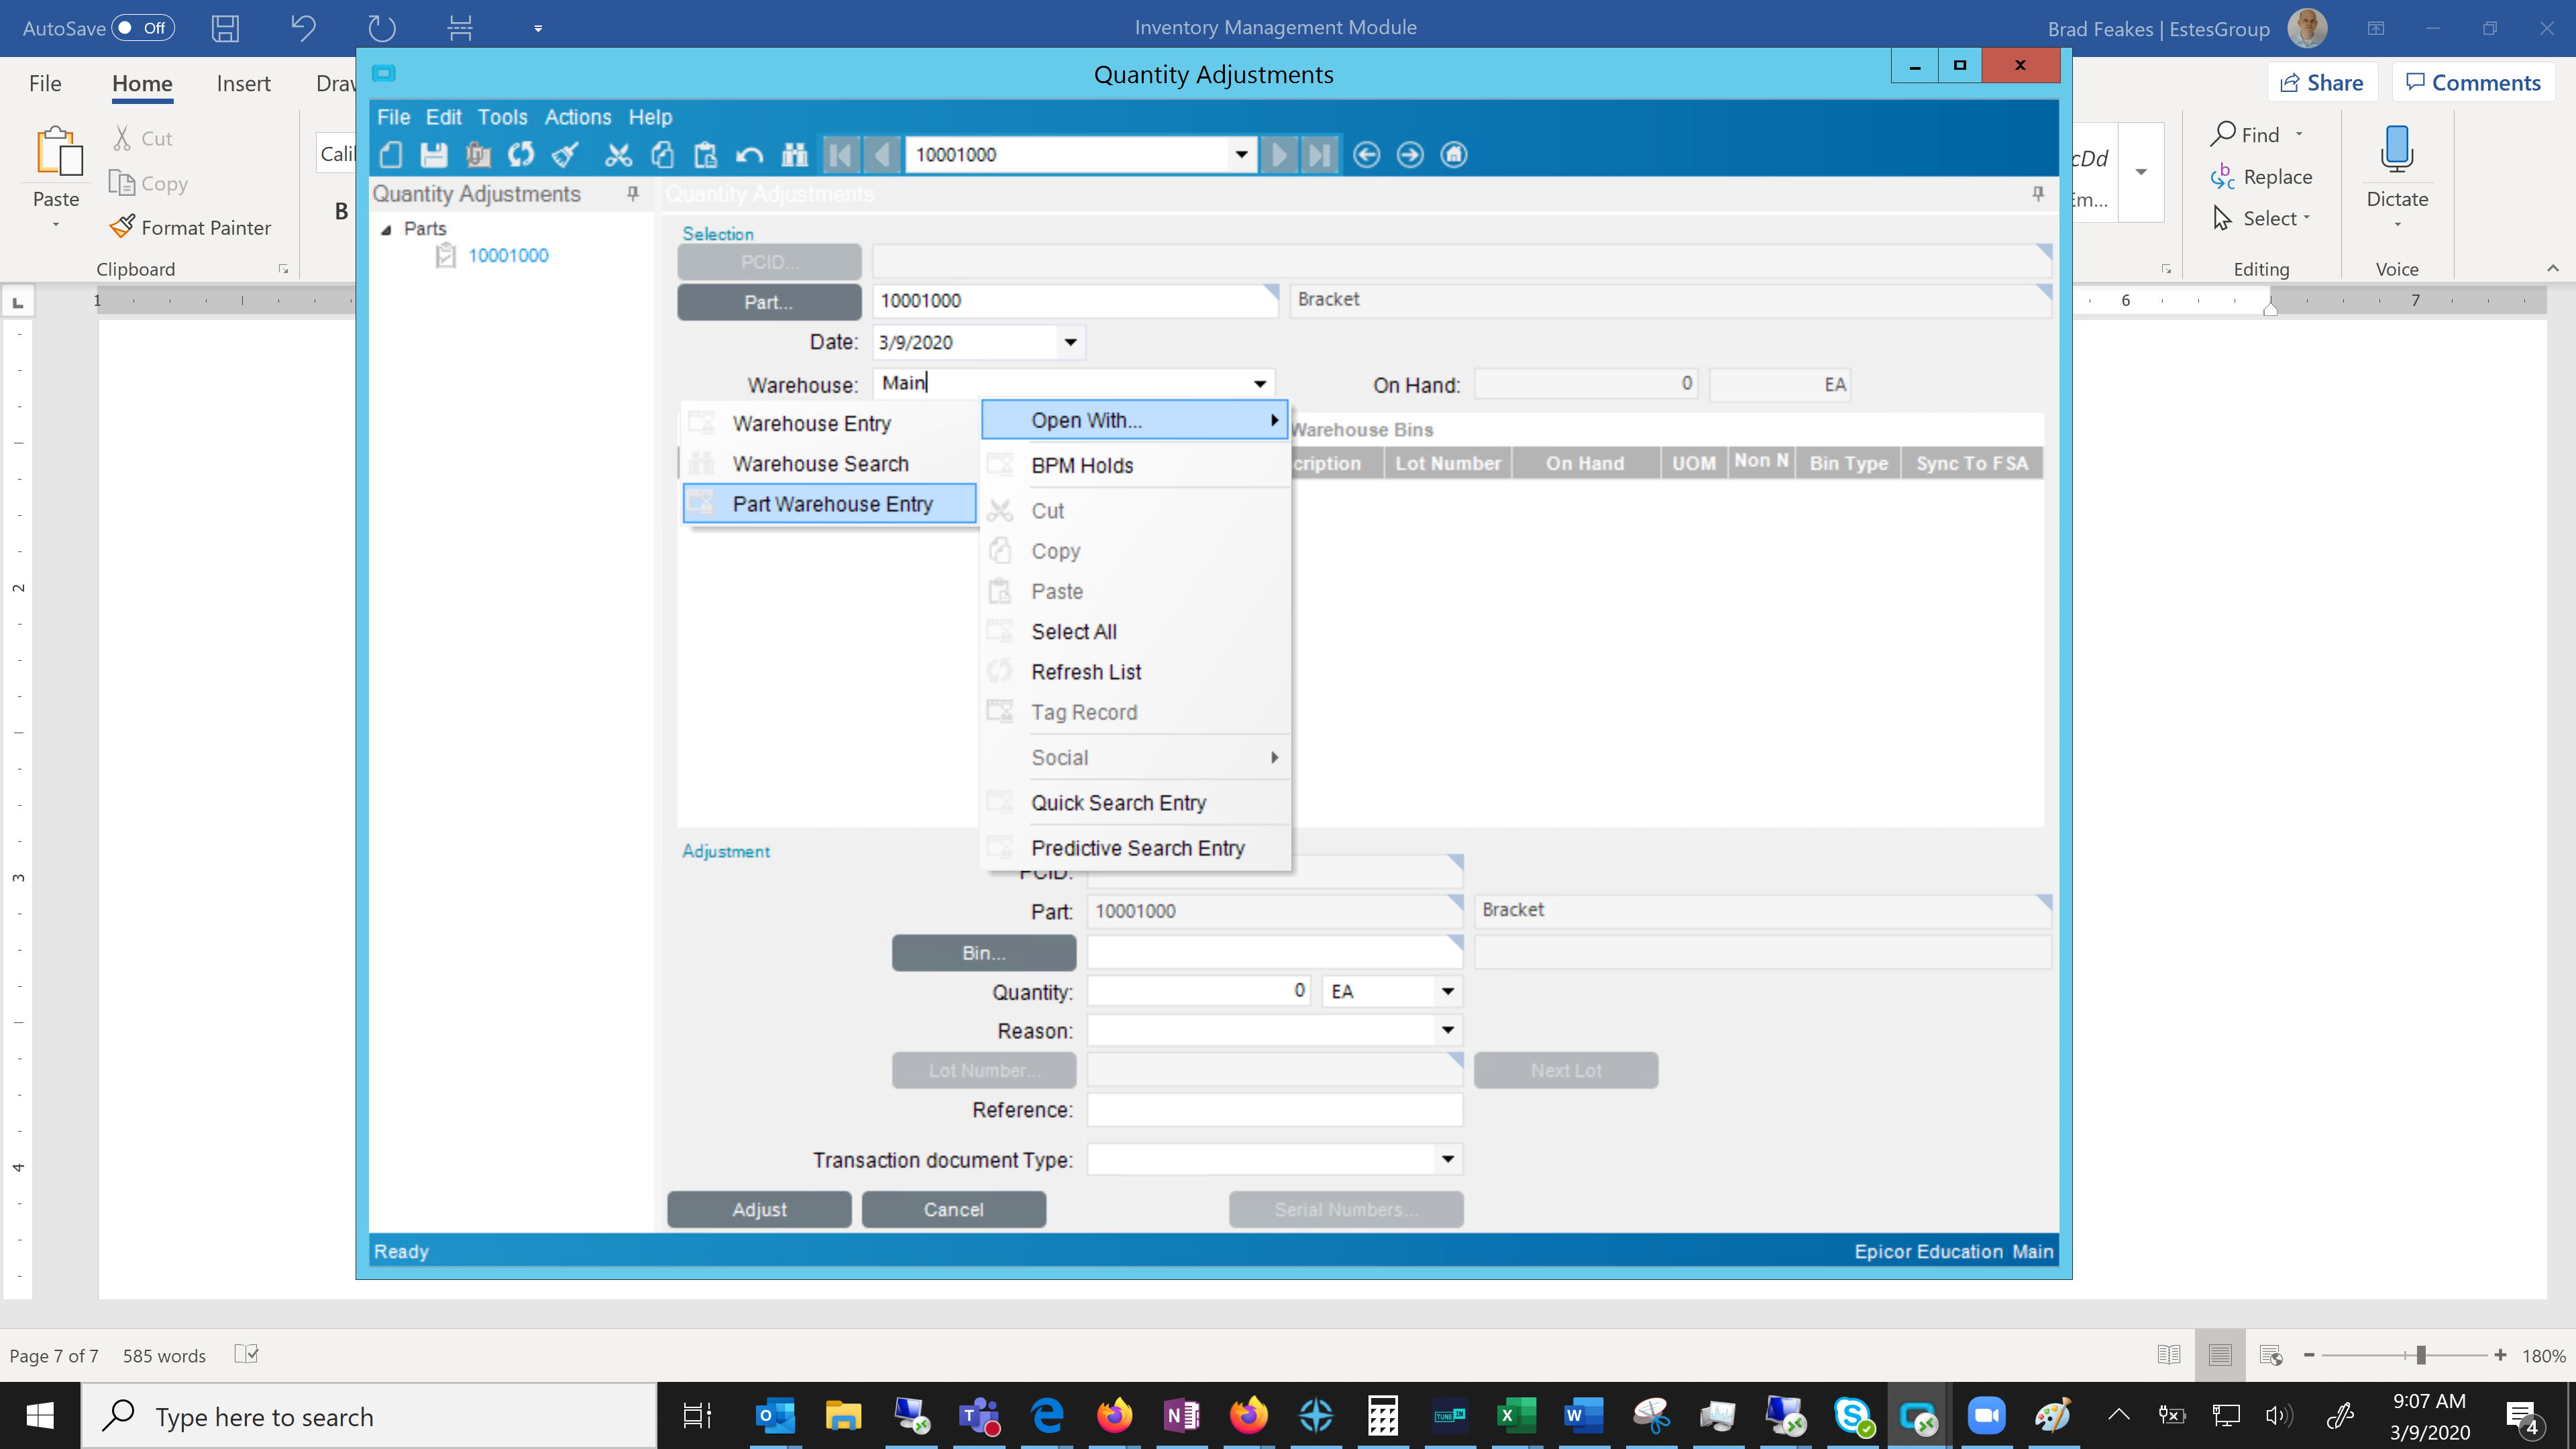Click the New record icon in Quantity Adjustments toolbar
This screenshot has width=2576, height=1449.
[x=391, y=155]
